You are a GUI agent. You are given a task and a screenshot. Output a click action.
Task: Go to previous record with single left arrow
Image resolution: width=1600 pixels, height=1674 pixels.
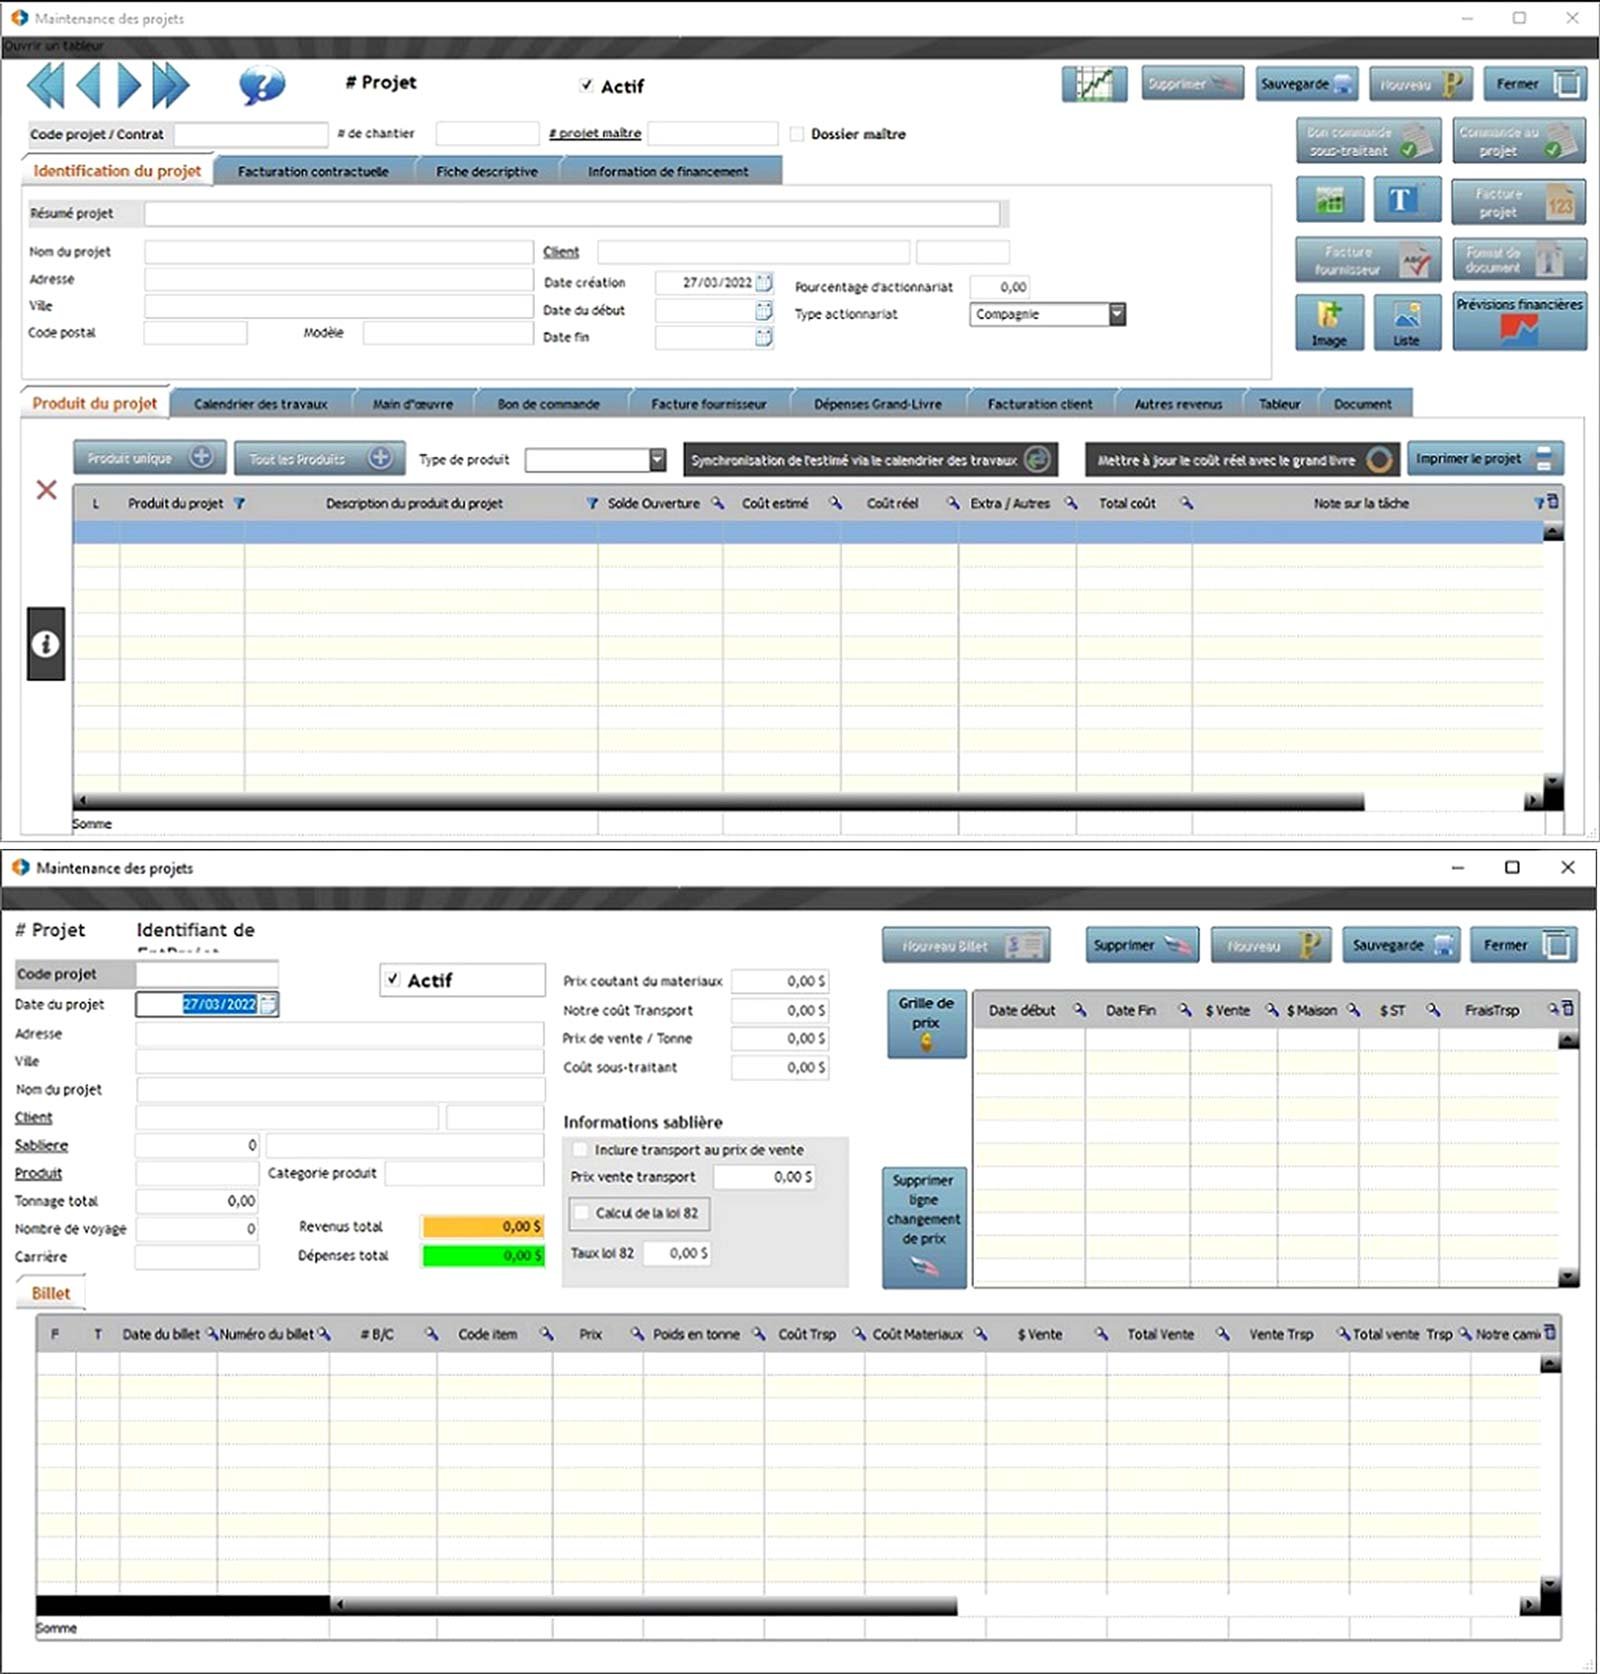click(88, 85)
